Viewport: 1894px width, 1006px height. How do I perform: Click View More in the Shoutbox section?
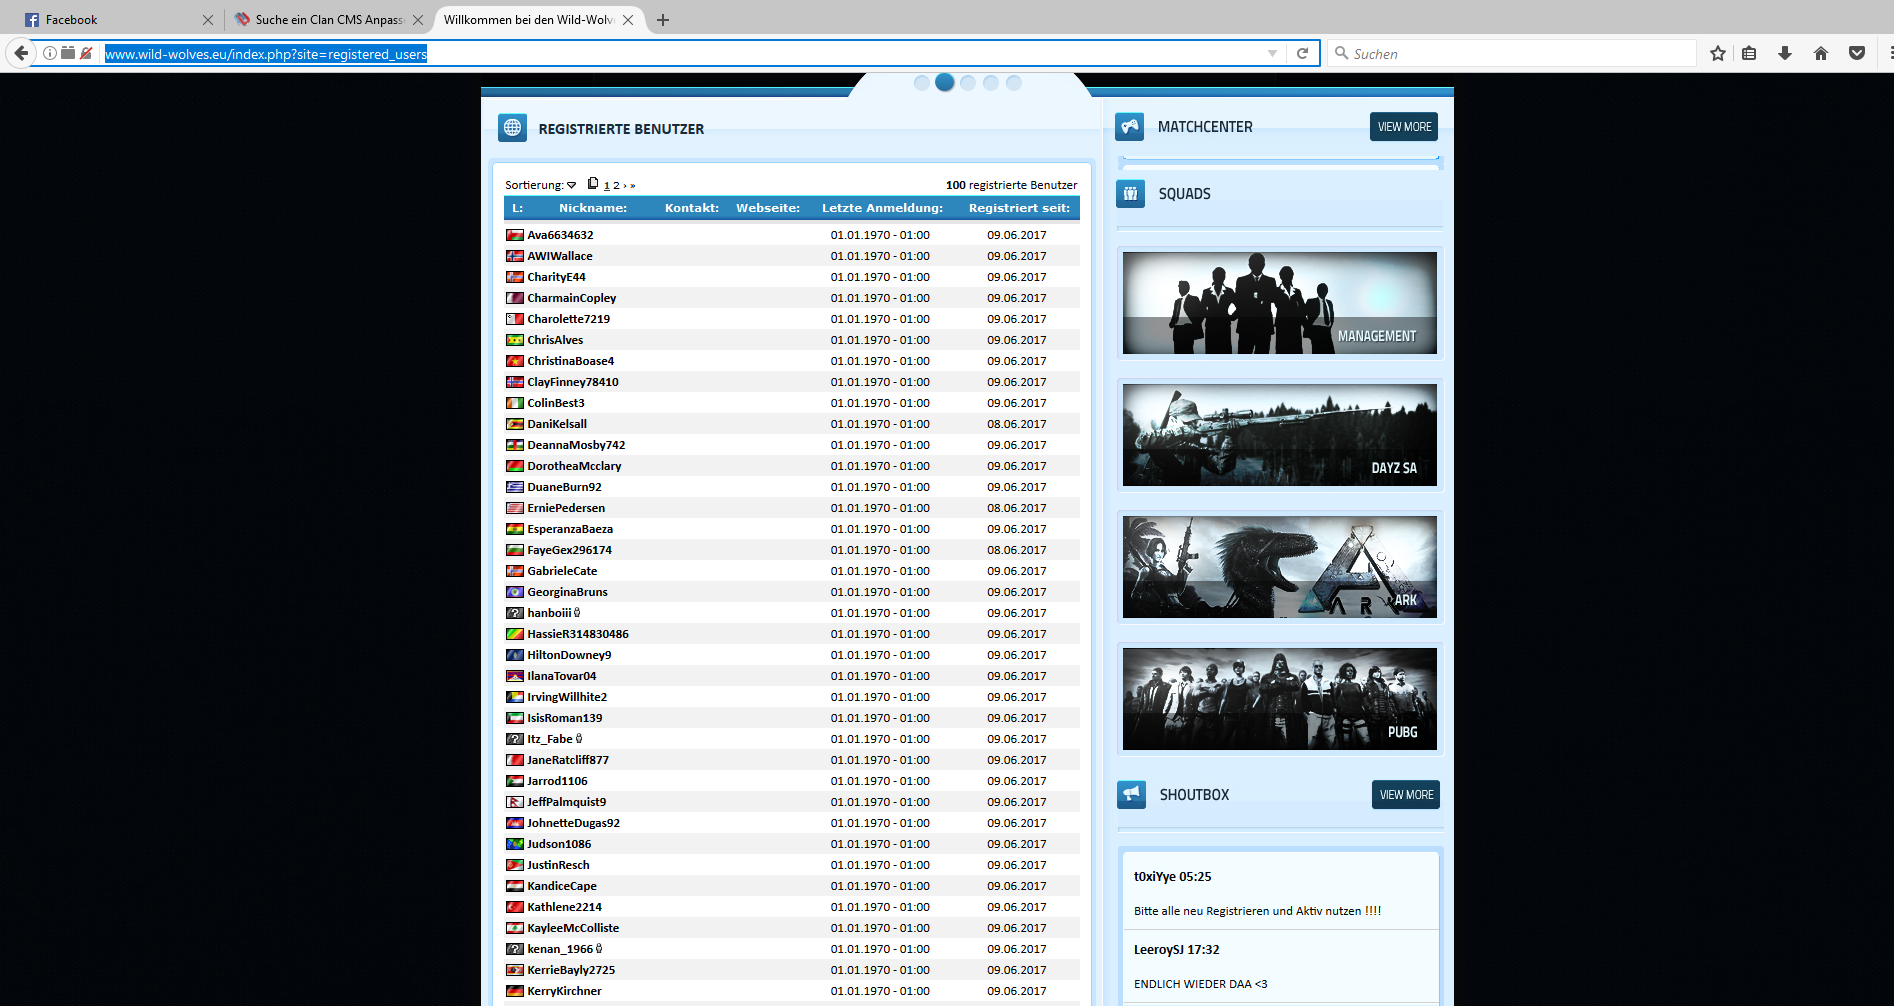[x=1406, y=795]
